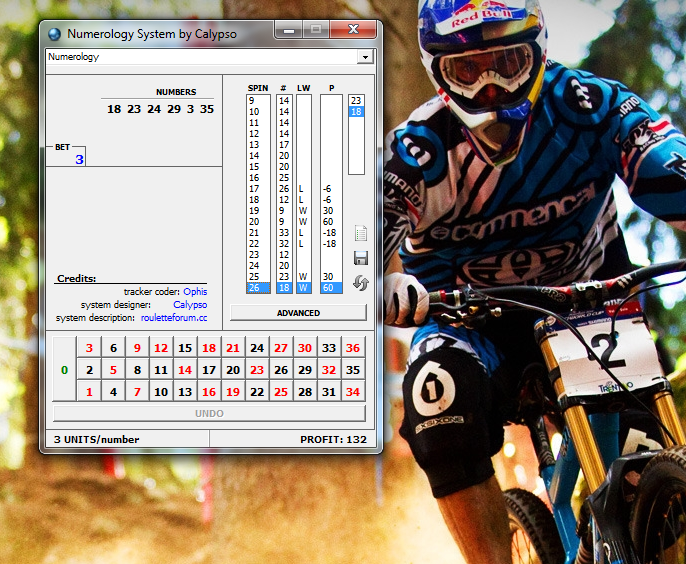Click roulette number 36
686x564 pixels.
coord(353,348)
